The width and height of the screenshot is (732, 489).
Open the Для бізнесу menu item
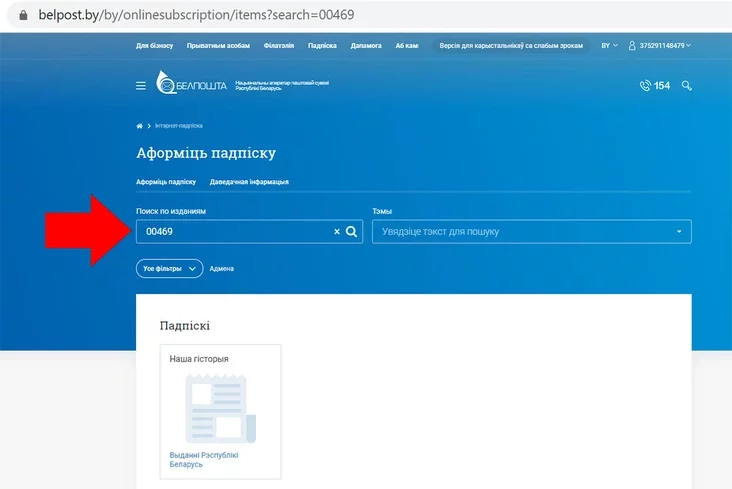(155, 46)
